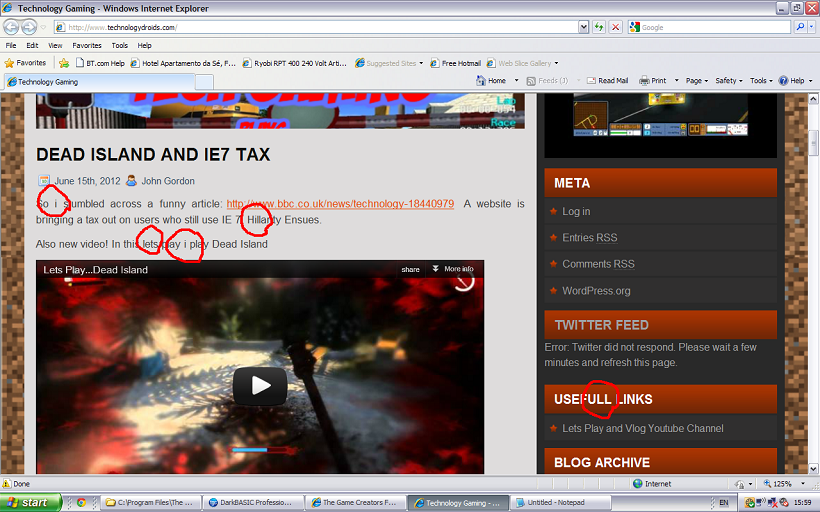820x512 pixels.
Task: Expand the Web Slice Gallery dropdown
Action: click(x=556, y=63)
